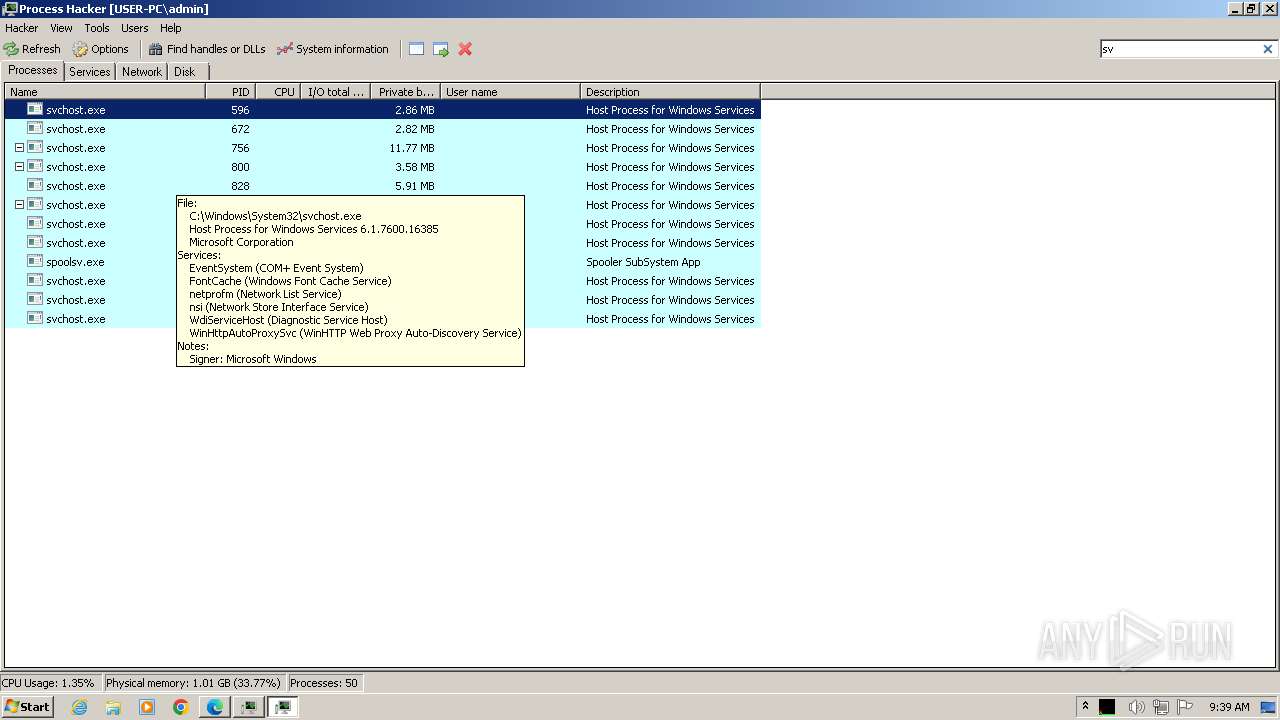Screen dimensions: 1280x720
Task: Open the Hacker menu
Action: [21, 28]
